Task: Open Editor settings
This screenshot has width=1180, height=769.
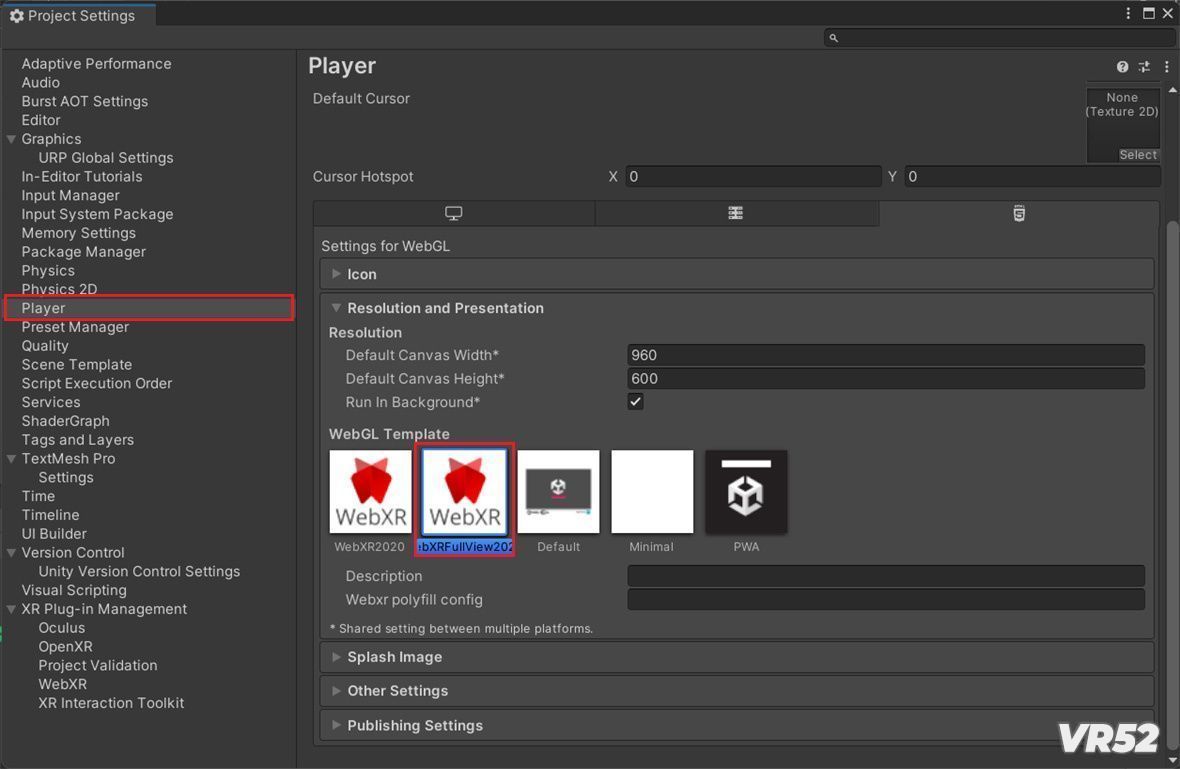Action: (41, 120)
